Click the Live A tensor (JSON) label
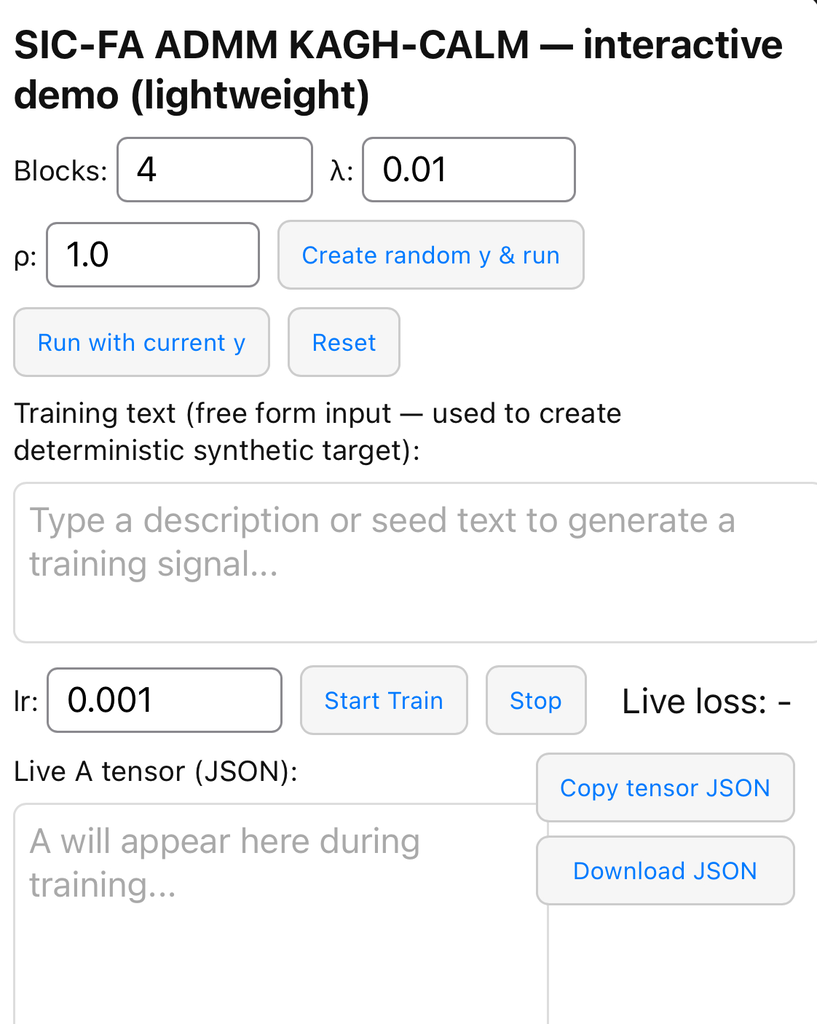The height and width of the screenshot is (1024, 817). pyautogui.click(x=156, y=771)
